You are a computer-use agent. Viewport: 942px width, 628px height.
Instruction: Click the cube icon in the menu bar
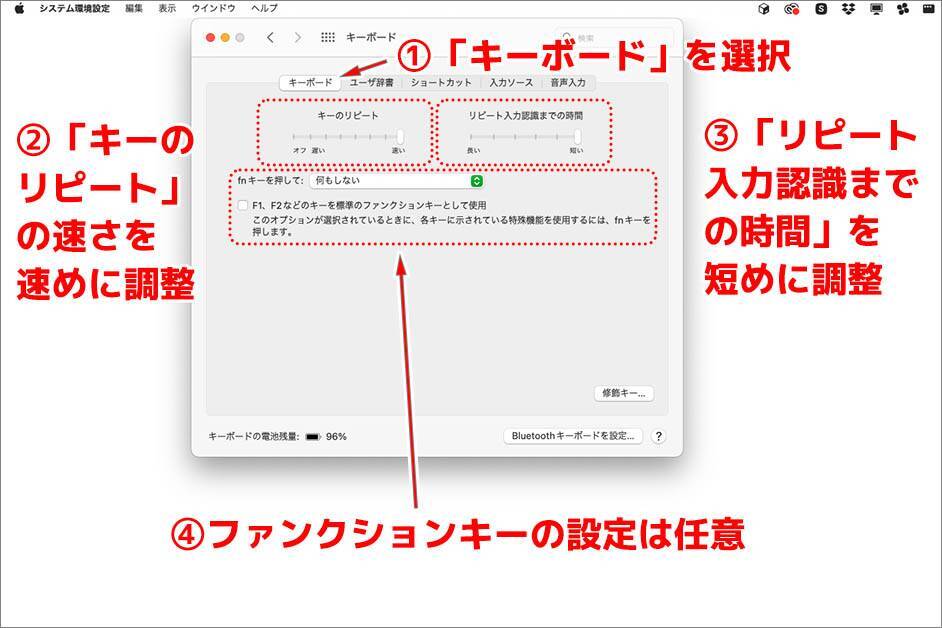coord(764,8)
